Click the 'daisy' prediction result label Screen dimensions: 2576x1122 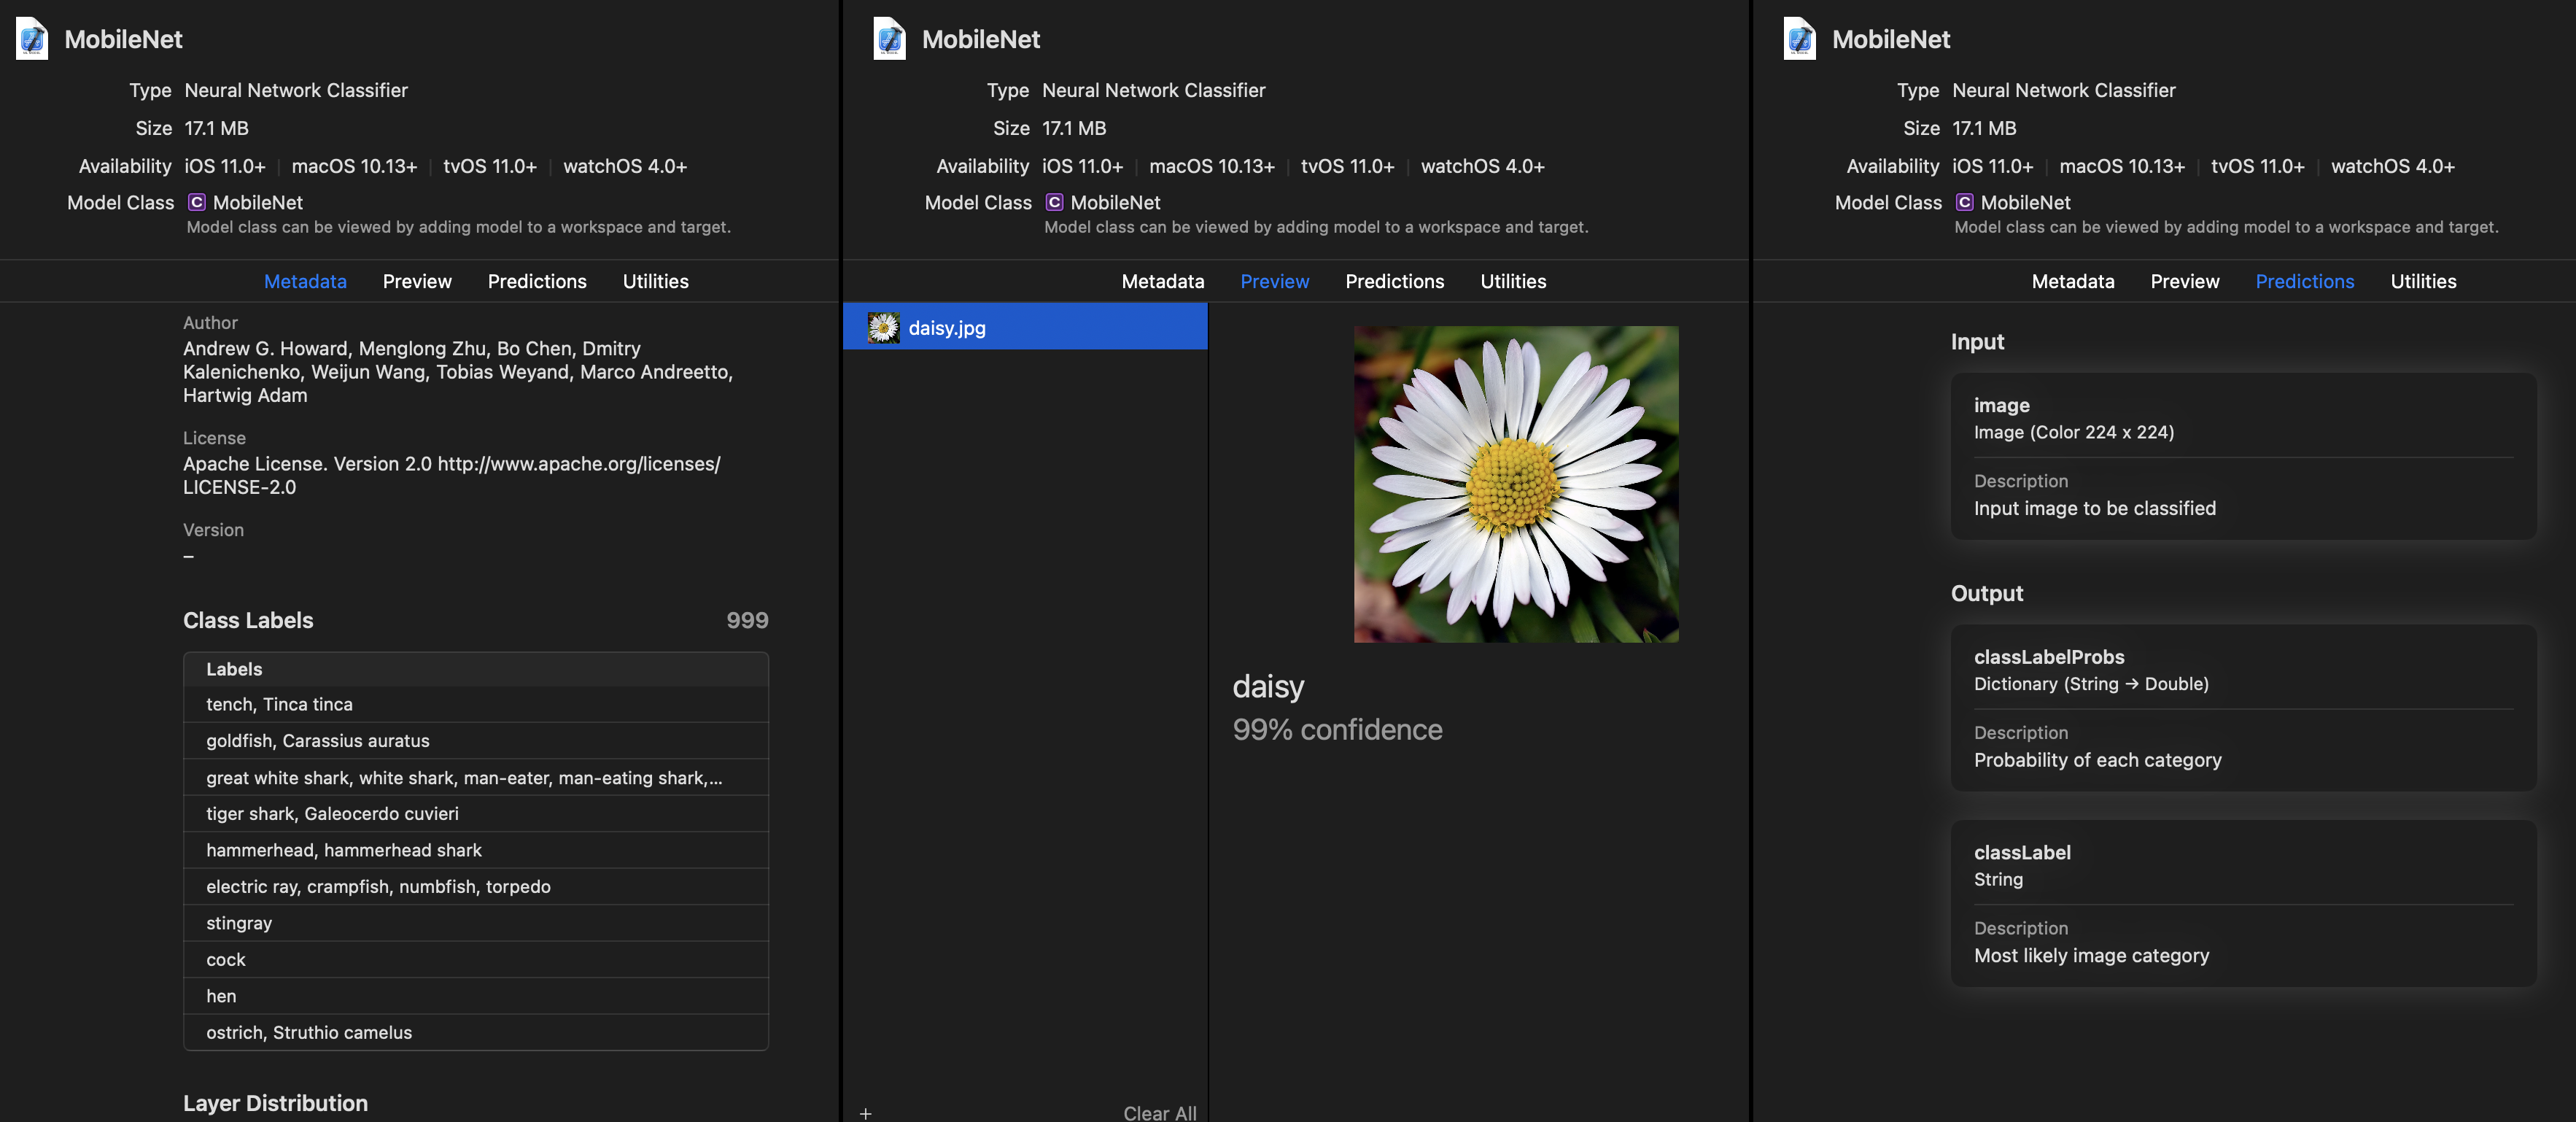pyautogui.click(x=1268, y=686)
